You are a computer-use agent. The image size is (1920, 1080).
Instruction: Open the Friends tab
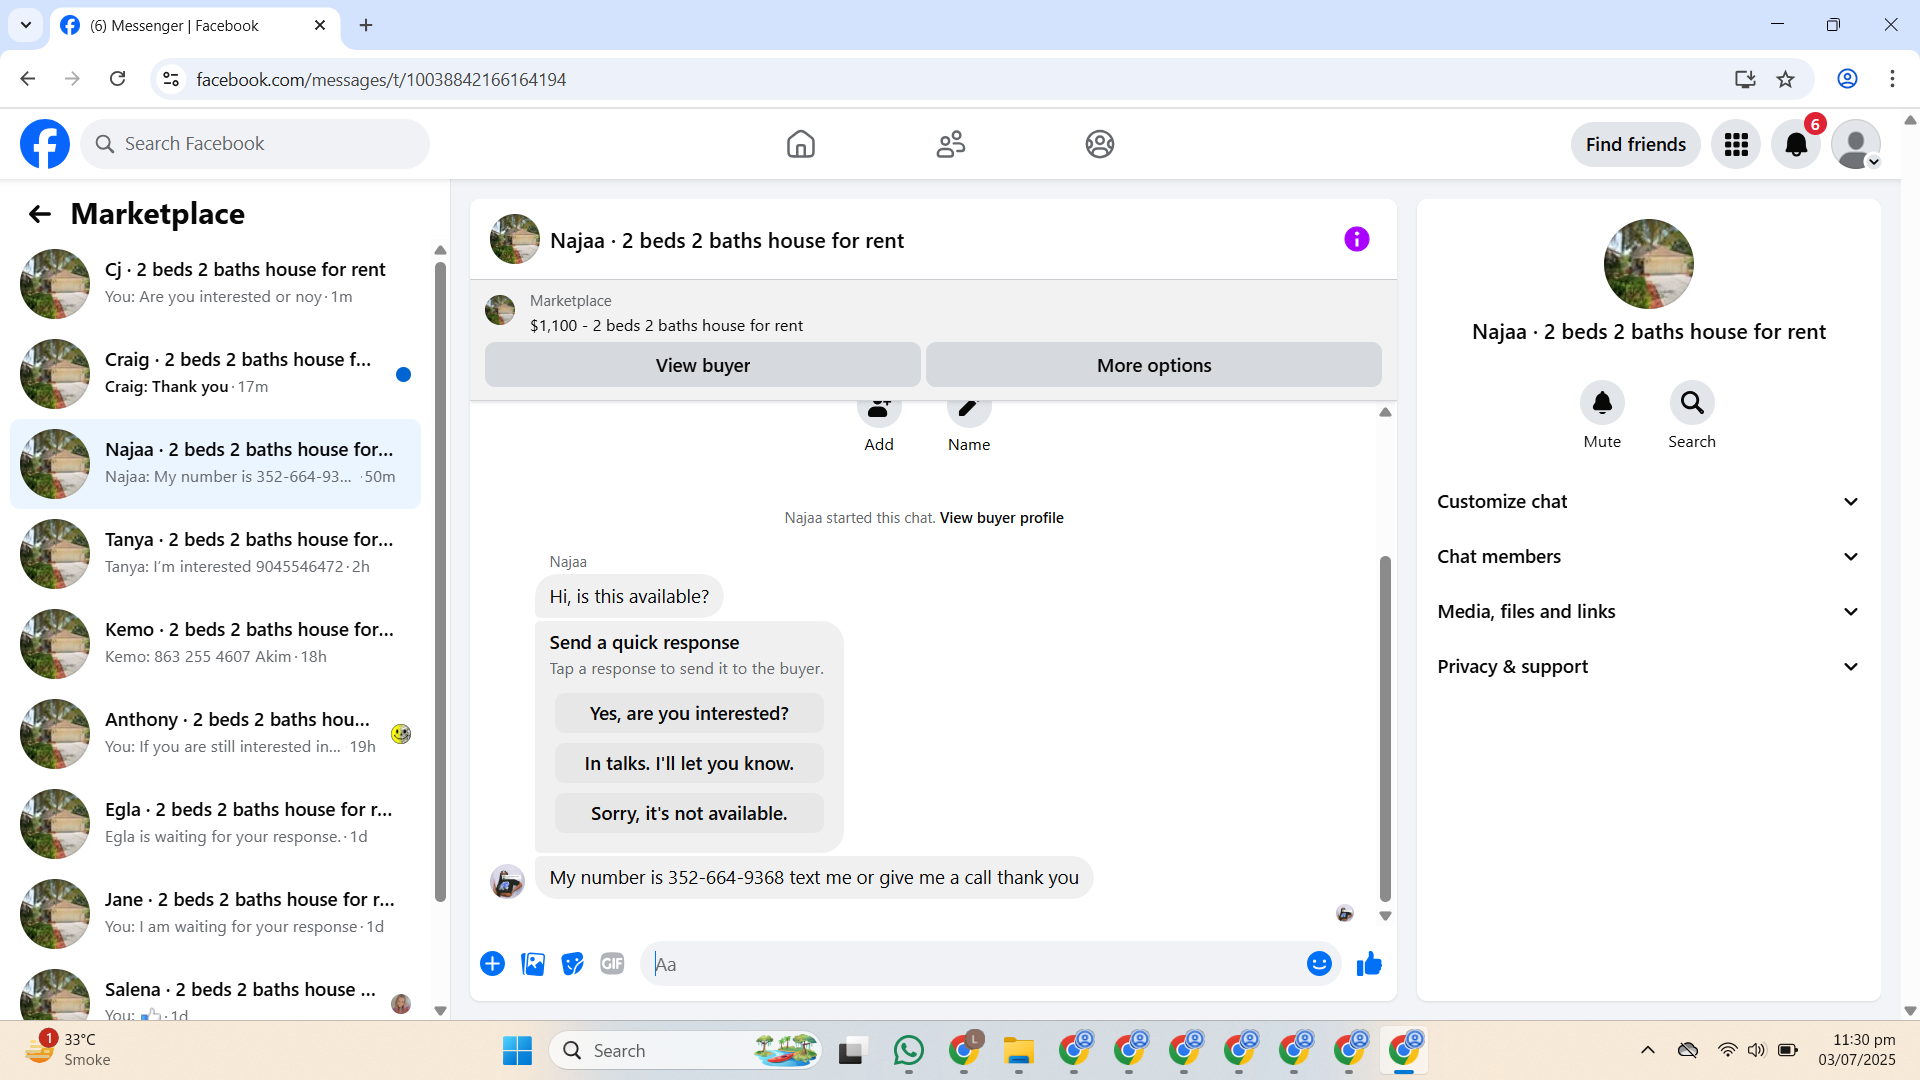[950, 145]
